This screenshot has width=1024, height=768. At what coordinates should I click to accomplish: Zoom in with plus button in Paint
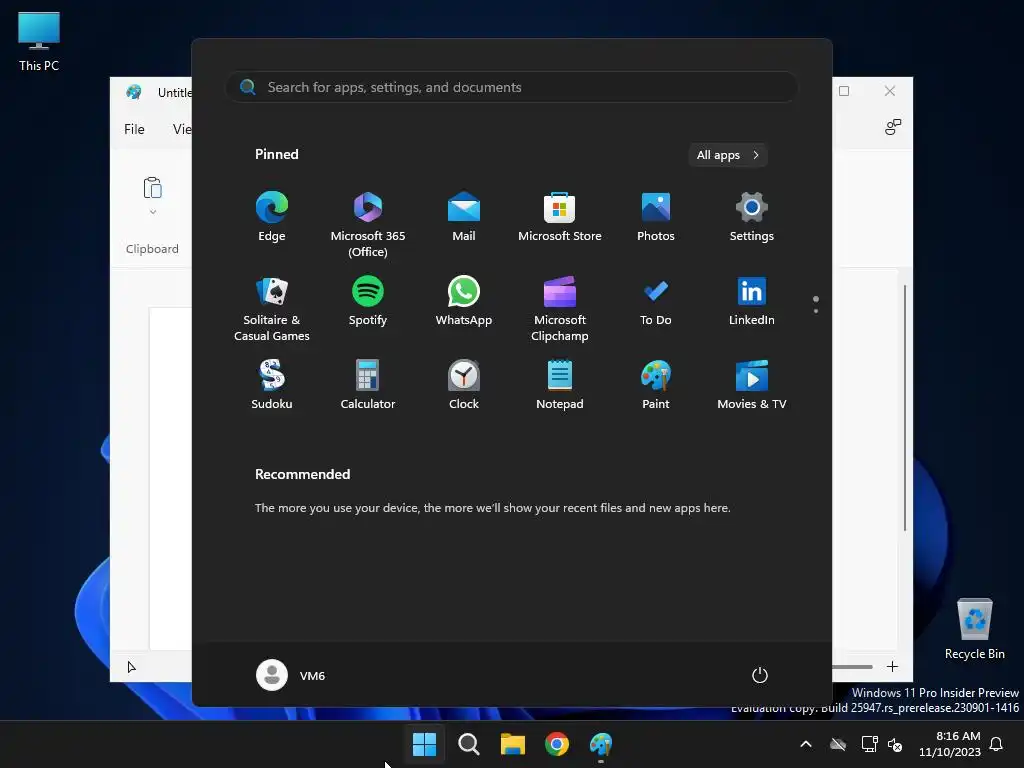coord(892,666)
